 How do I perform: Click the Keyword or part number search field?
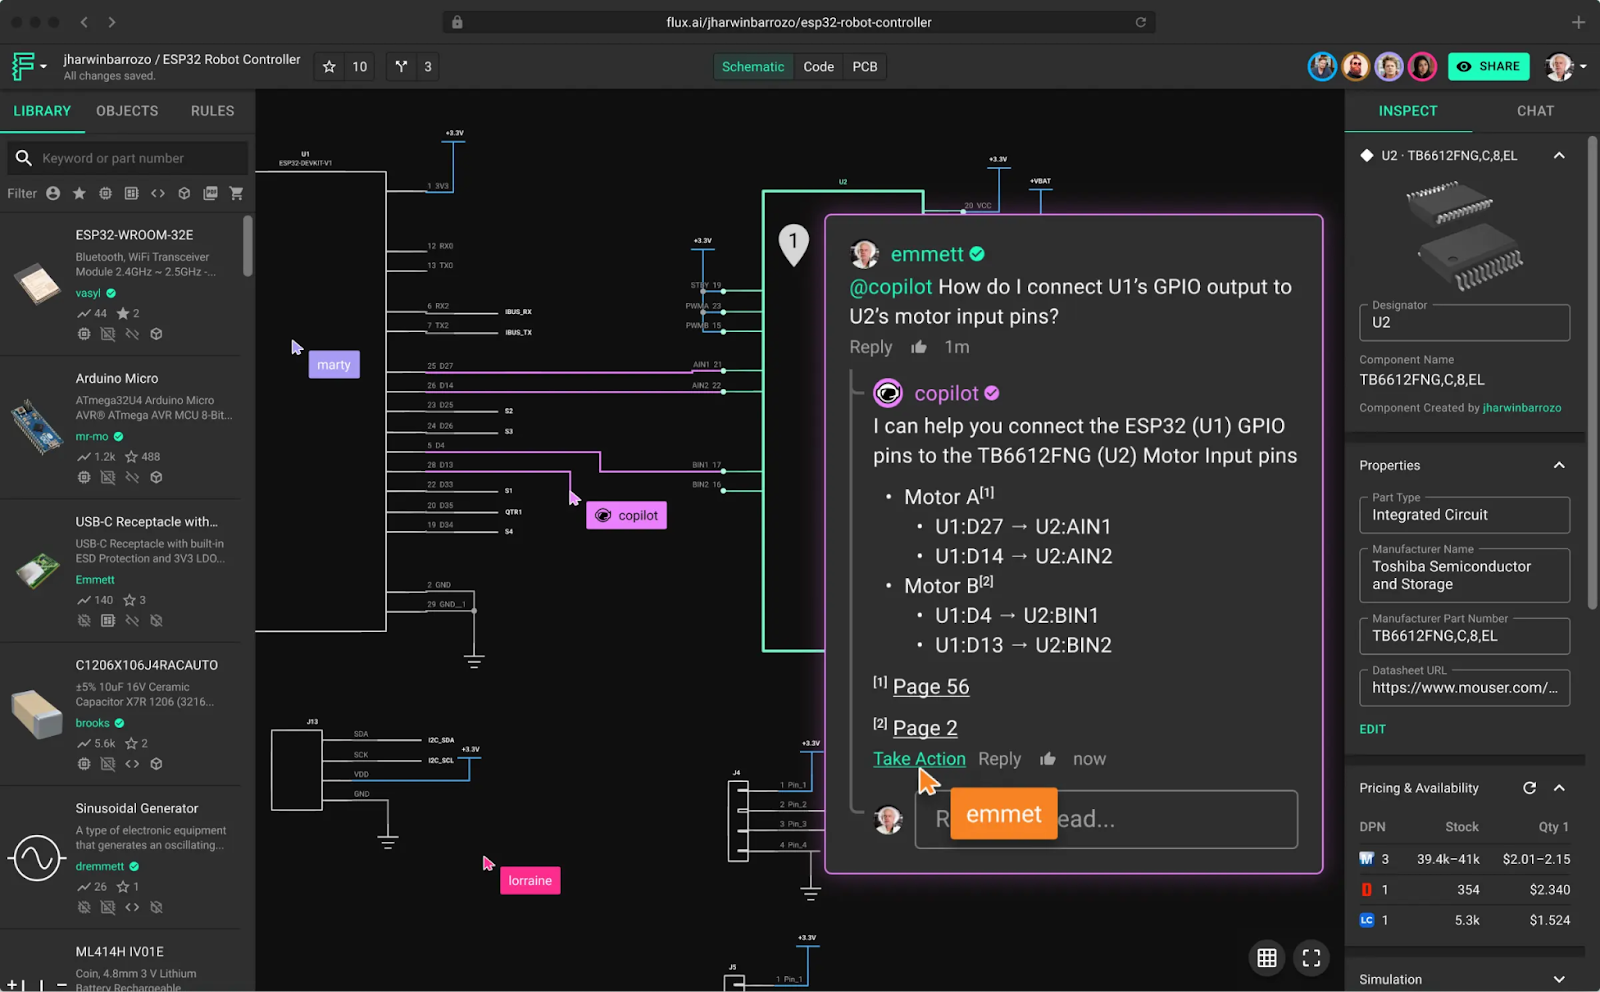[127, 157]
